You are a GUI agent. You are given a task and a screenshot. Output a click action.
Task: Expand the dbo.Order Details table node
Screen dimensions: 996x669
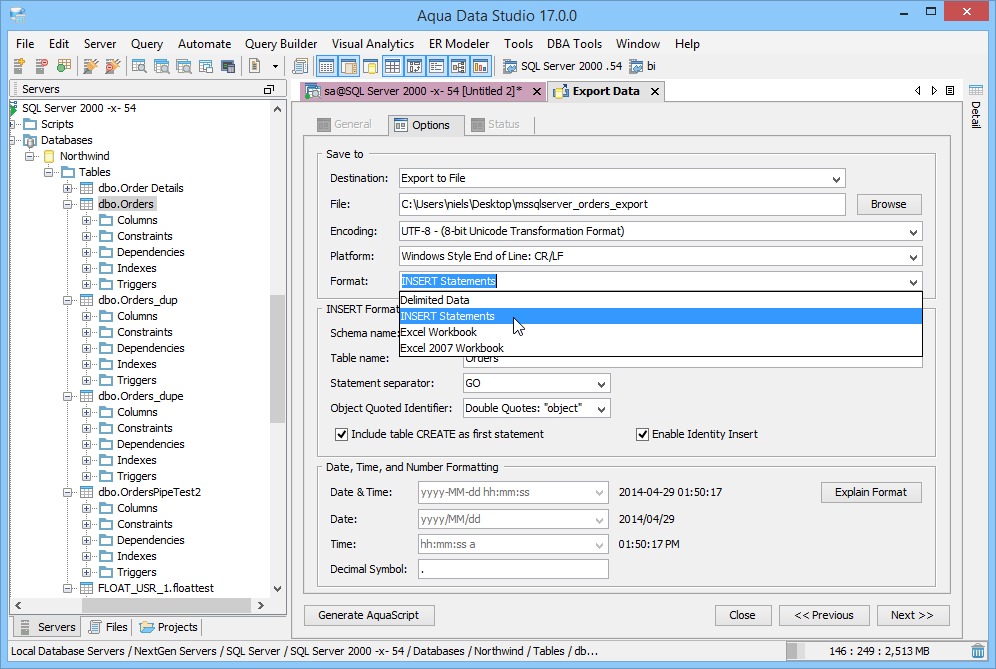67,188
